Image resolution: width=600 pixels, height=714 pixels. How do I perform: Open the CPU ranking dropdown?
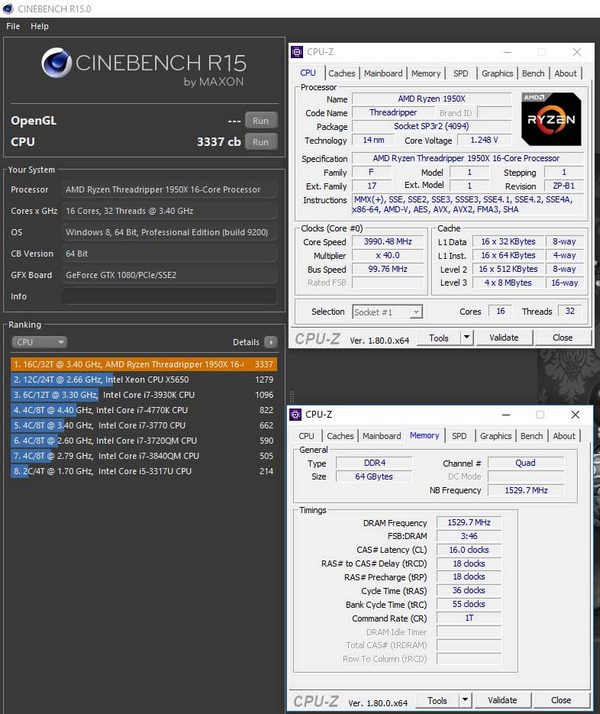[x=39, y=342]
